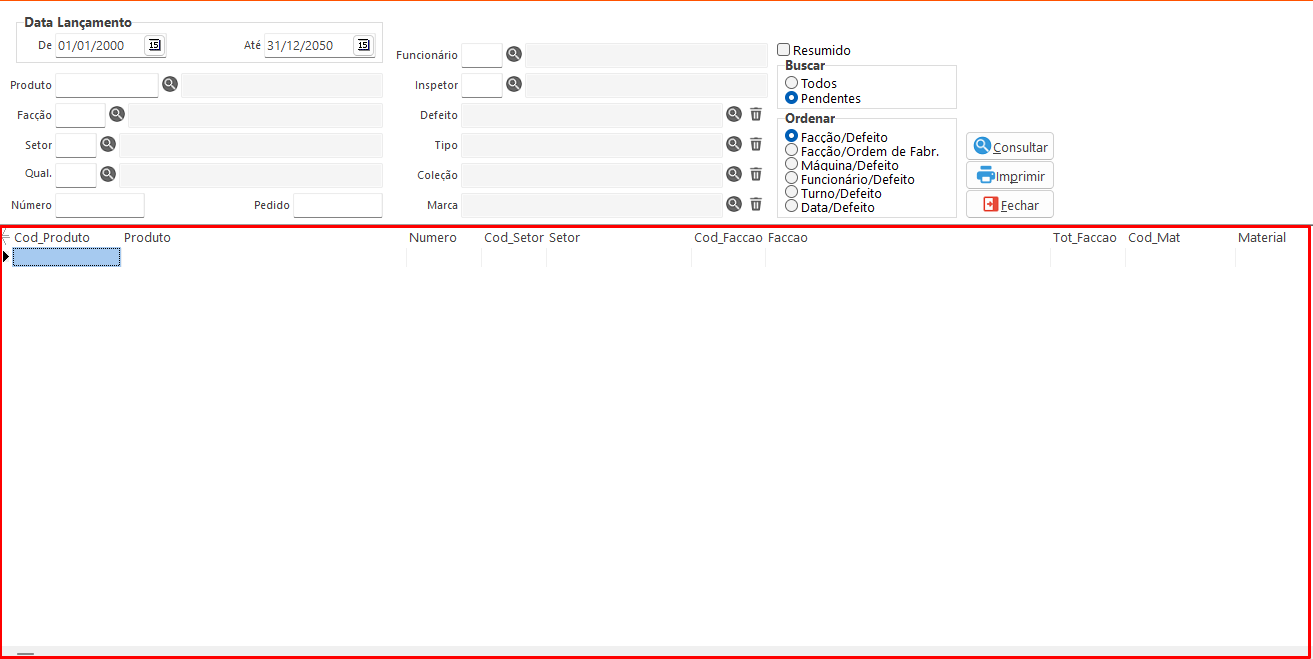Select Data/Defeito ordering option

792,207
